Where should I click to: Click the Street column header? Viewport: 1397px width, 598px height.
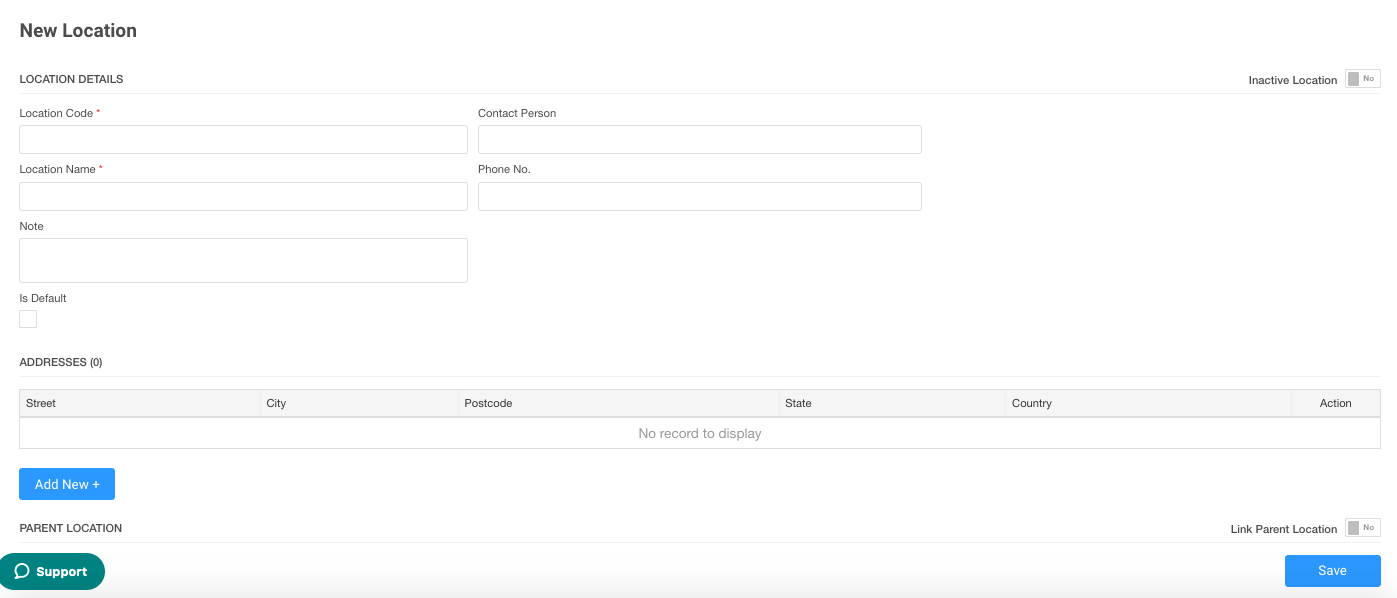click(139, 403)
